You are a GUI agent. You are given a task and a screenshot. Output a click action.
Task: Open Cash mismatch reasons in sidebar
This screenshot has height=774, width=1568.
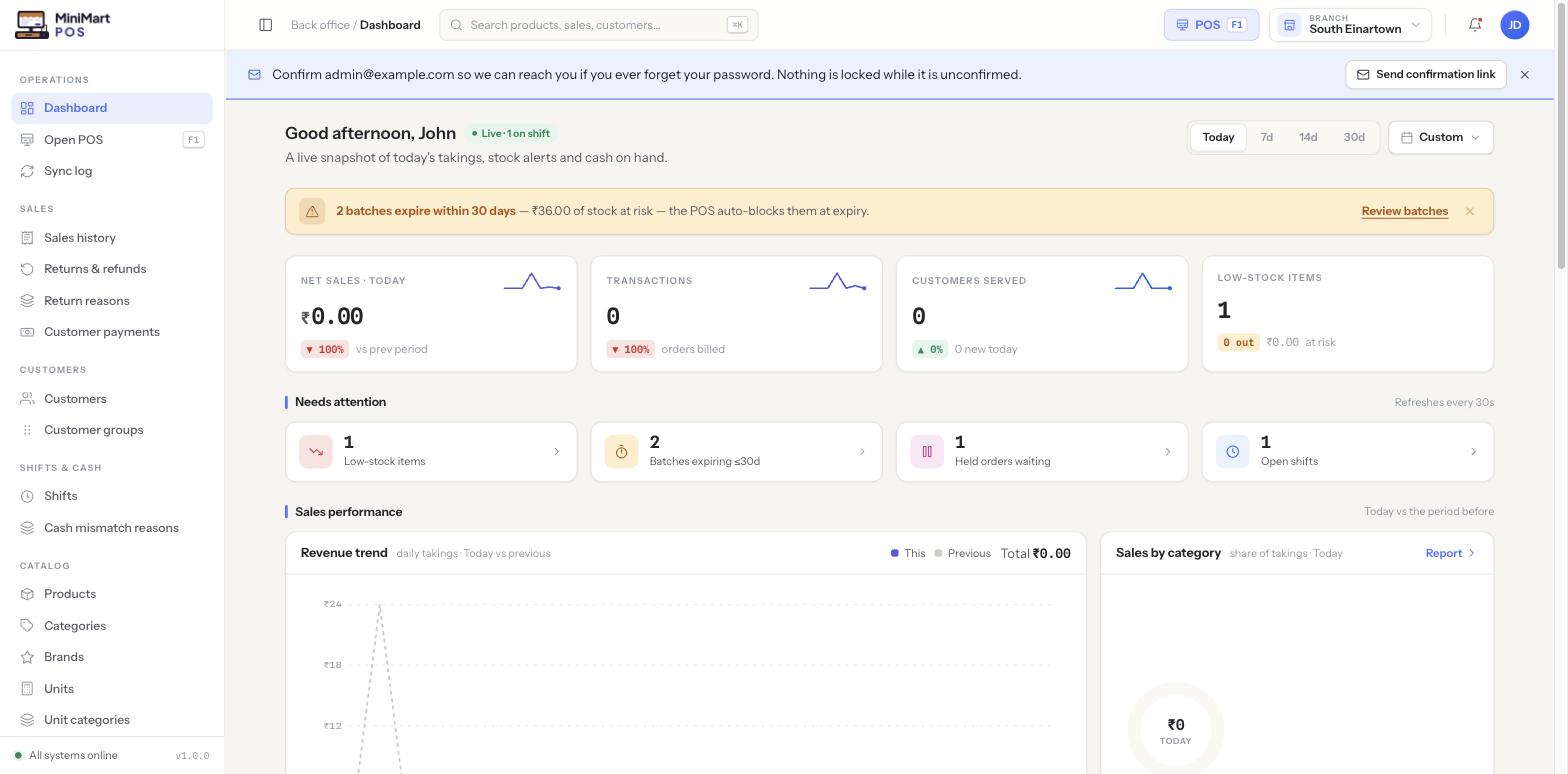[x=112, y=528]
